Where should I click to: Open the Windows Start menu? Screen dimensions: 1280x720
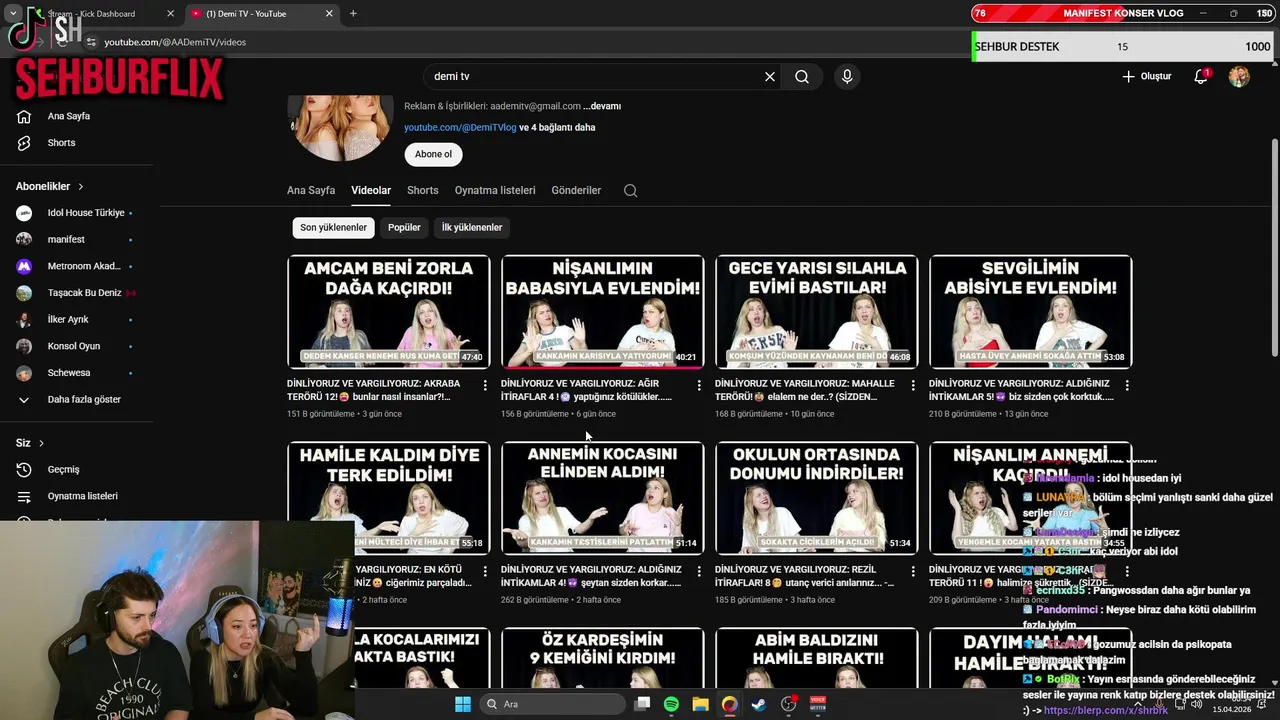[x=462, y=704]
